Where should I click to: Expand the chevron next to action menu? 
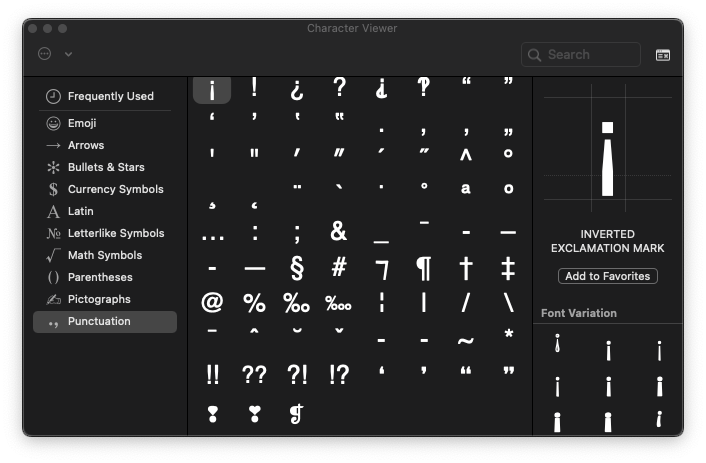tap(68, 54)
